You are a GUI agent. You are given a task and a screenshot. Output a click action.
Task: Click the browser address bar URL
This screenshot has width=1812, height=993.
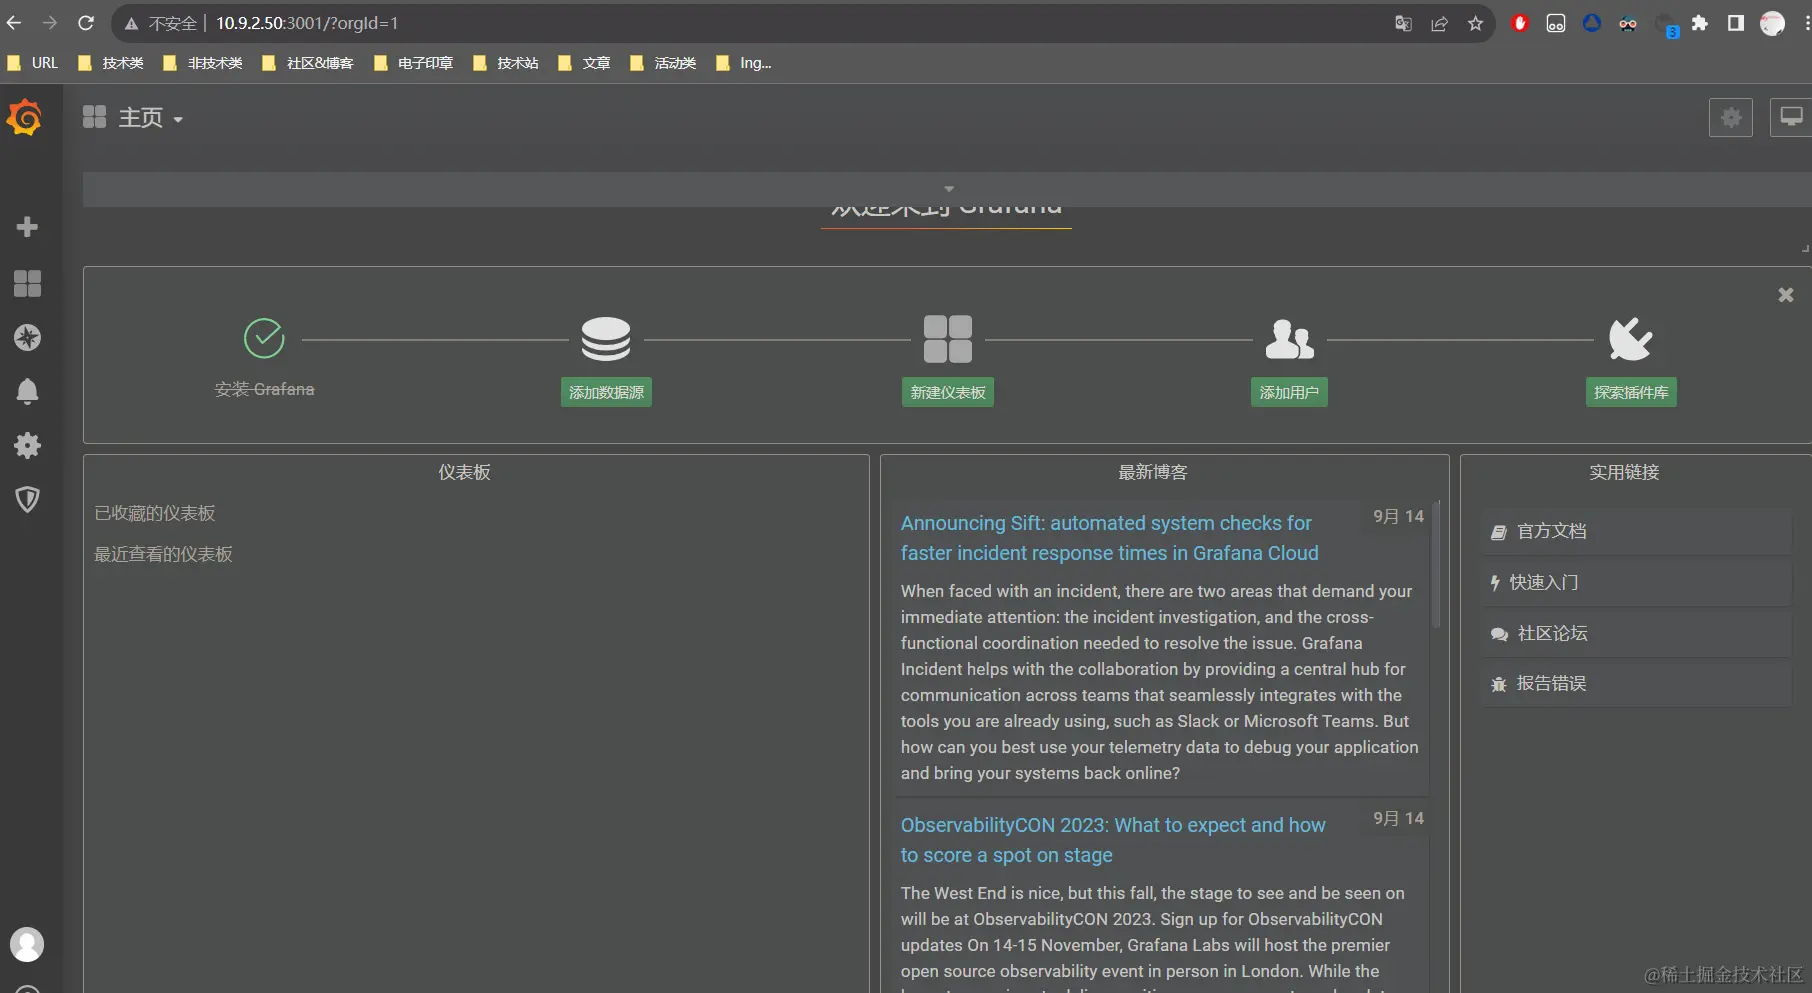coord(307,23)
